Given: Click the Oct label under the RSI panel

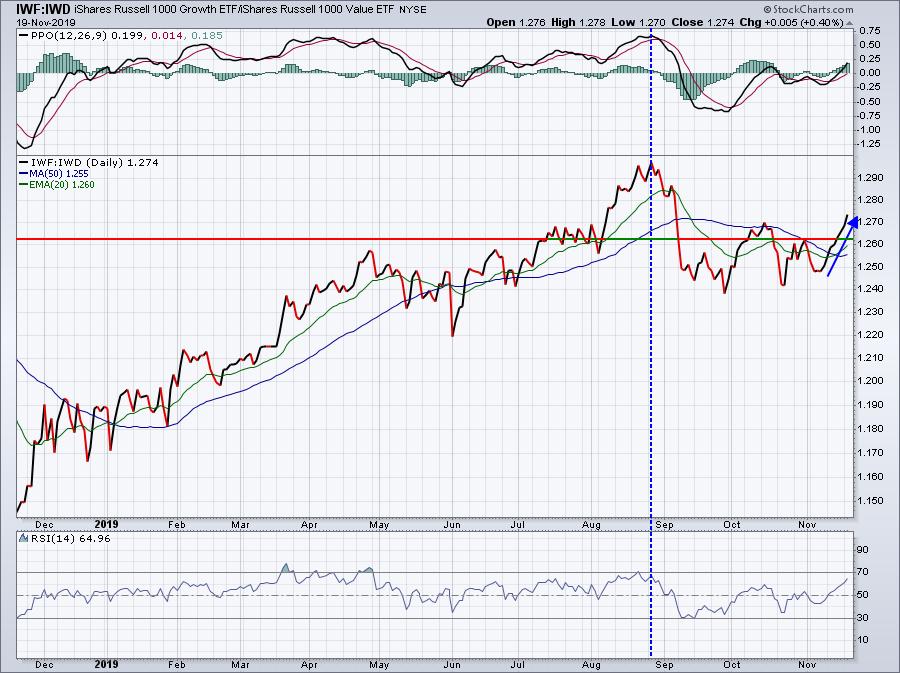Looking at the screenshot, I should (x=732, y=665).
